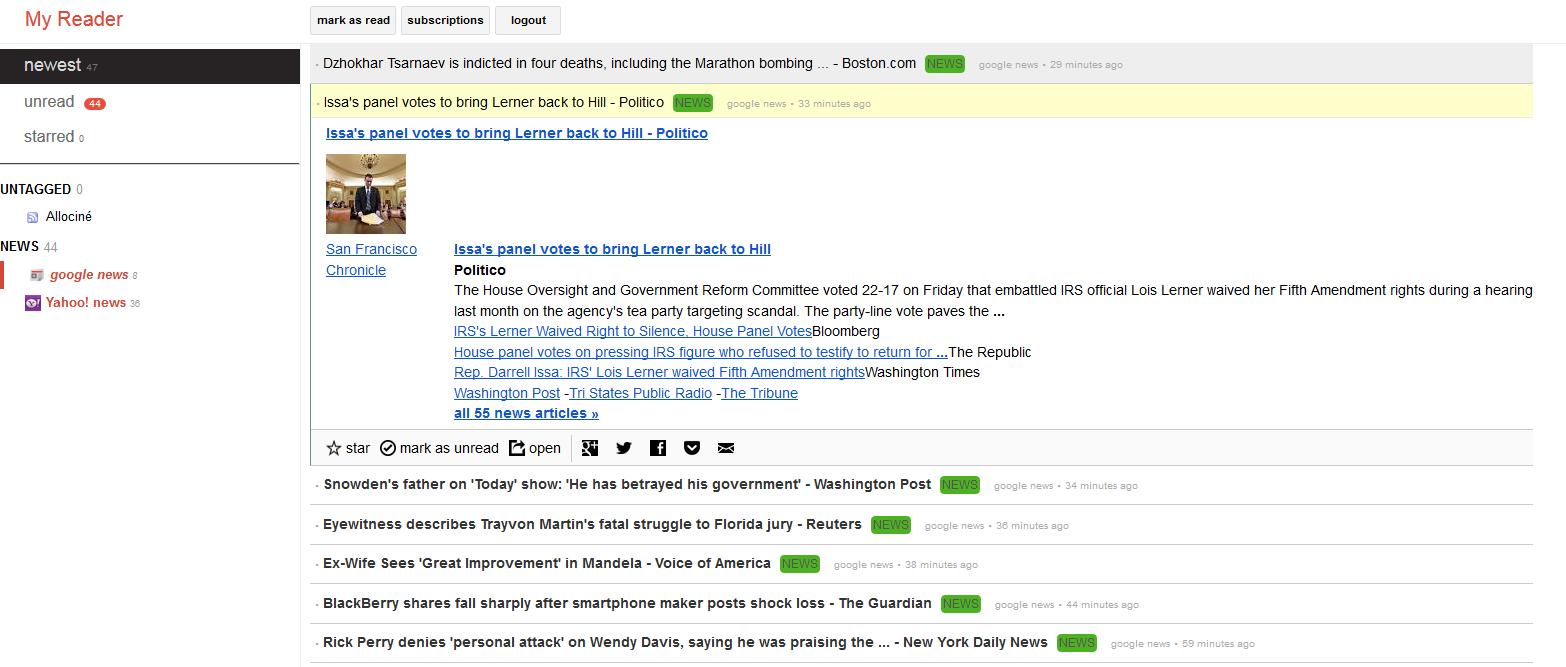Open the Washington Post link
This screenshot has height=667, width=1566.
[507, 393]
